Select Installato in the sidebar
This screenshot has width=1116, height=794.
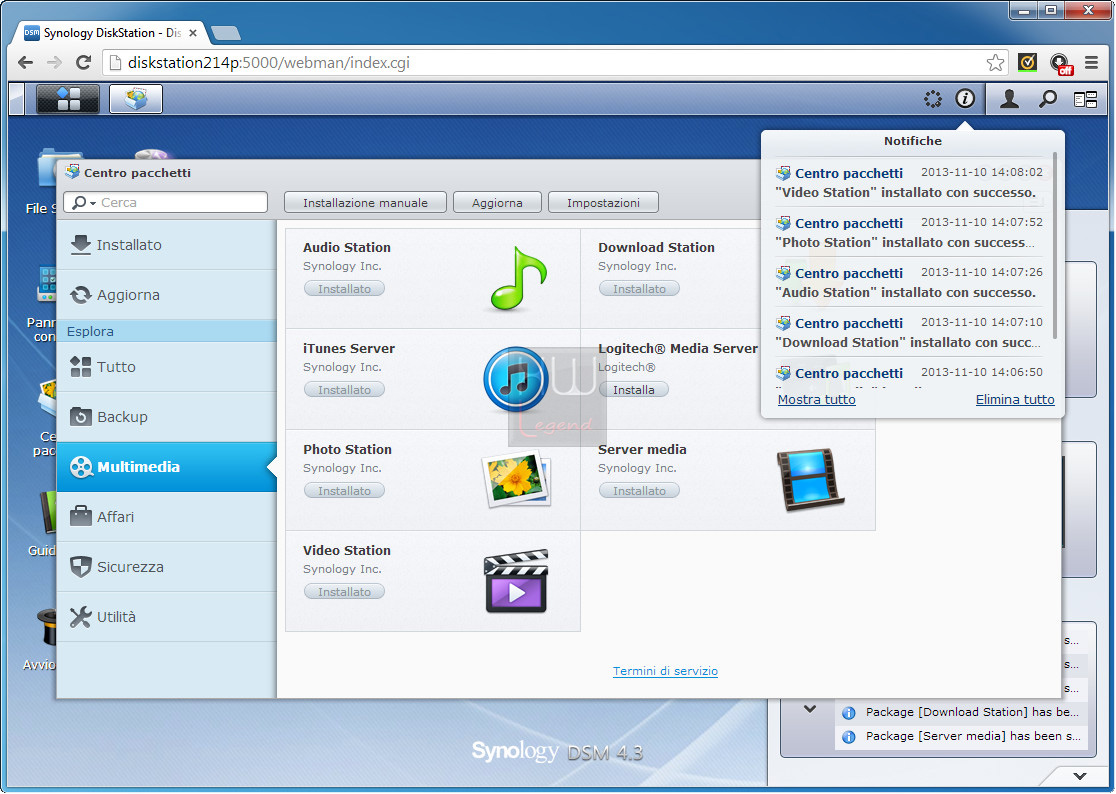tap(167, 245)
